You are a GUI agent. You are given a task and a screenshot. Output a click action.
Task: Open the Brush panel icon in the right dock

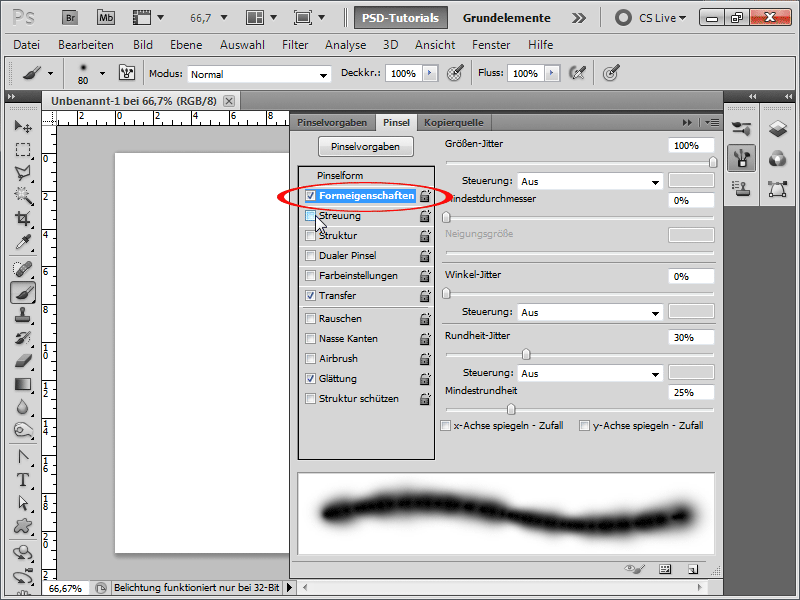[x=741, y=158]
